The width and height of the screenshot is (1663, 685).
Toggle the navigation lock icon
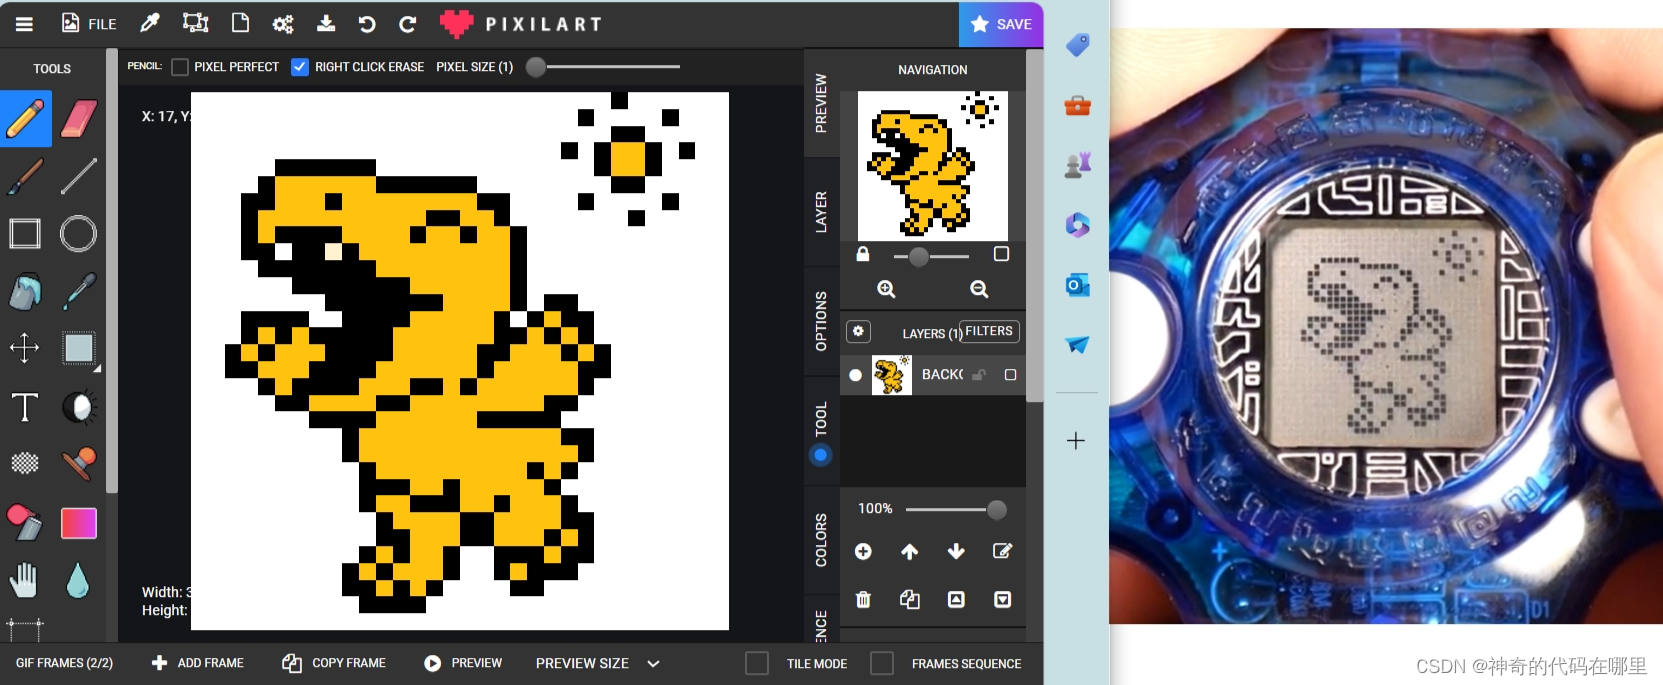pos(863,254)
